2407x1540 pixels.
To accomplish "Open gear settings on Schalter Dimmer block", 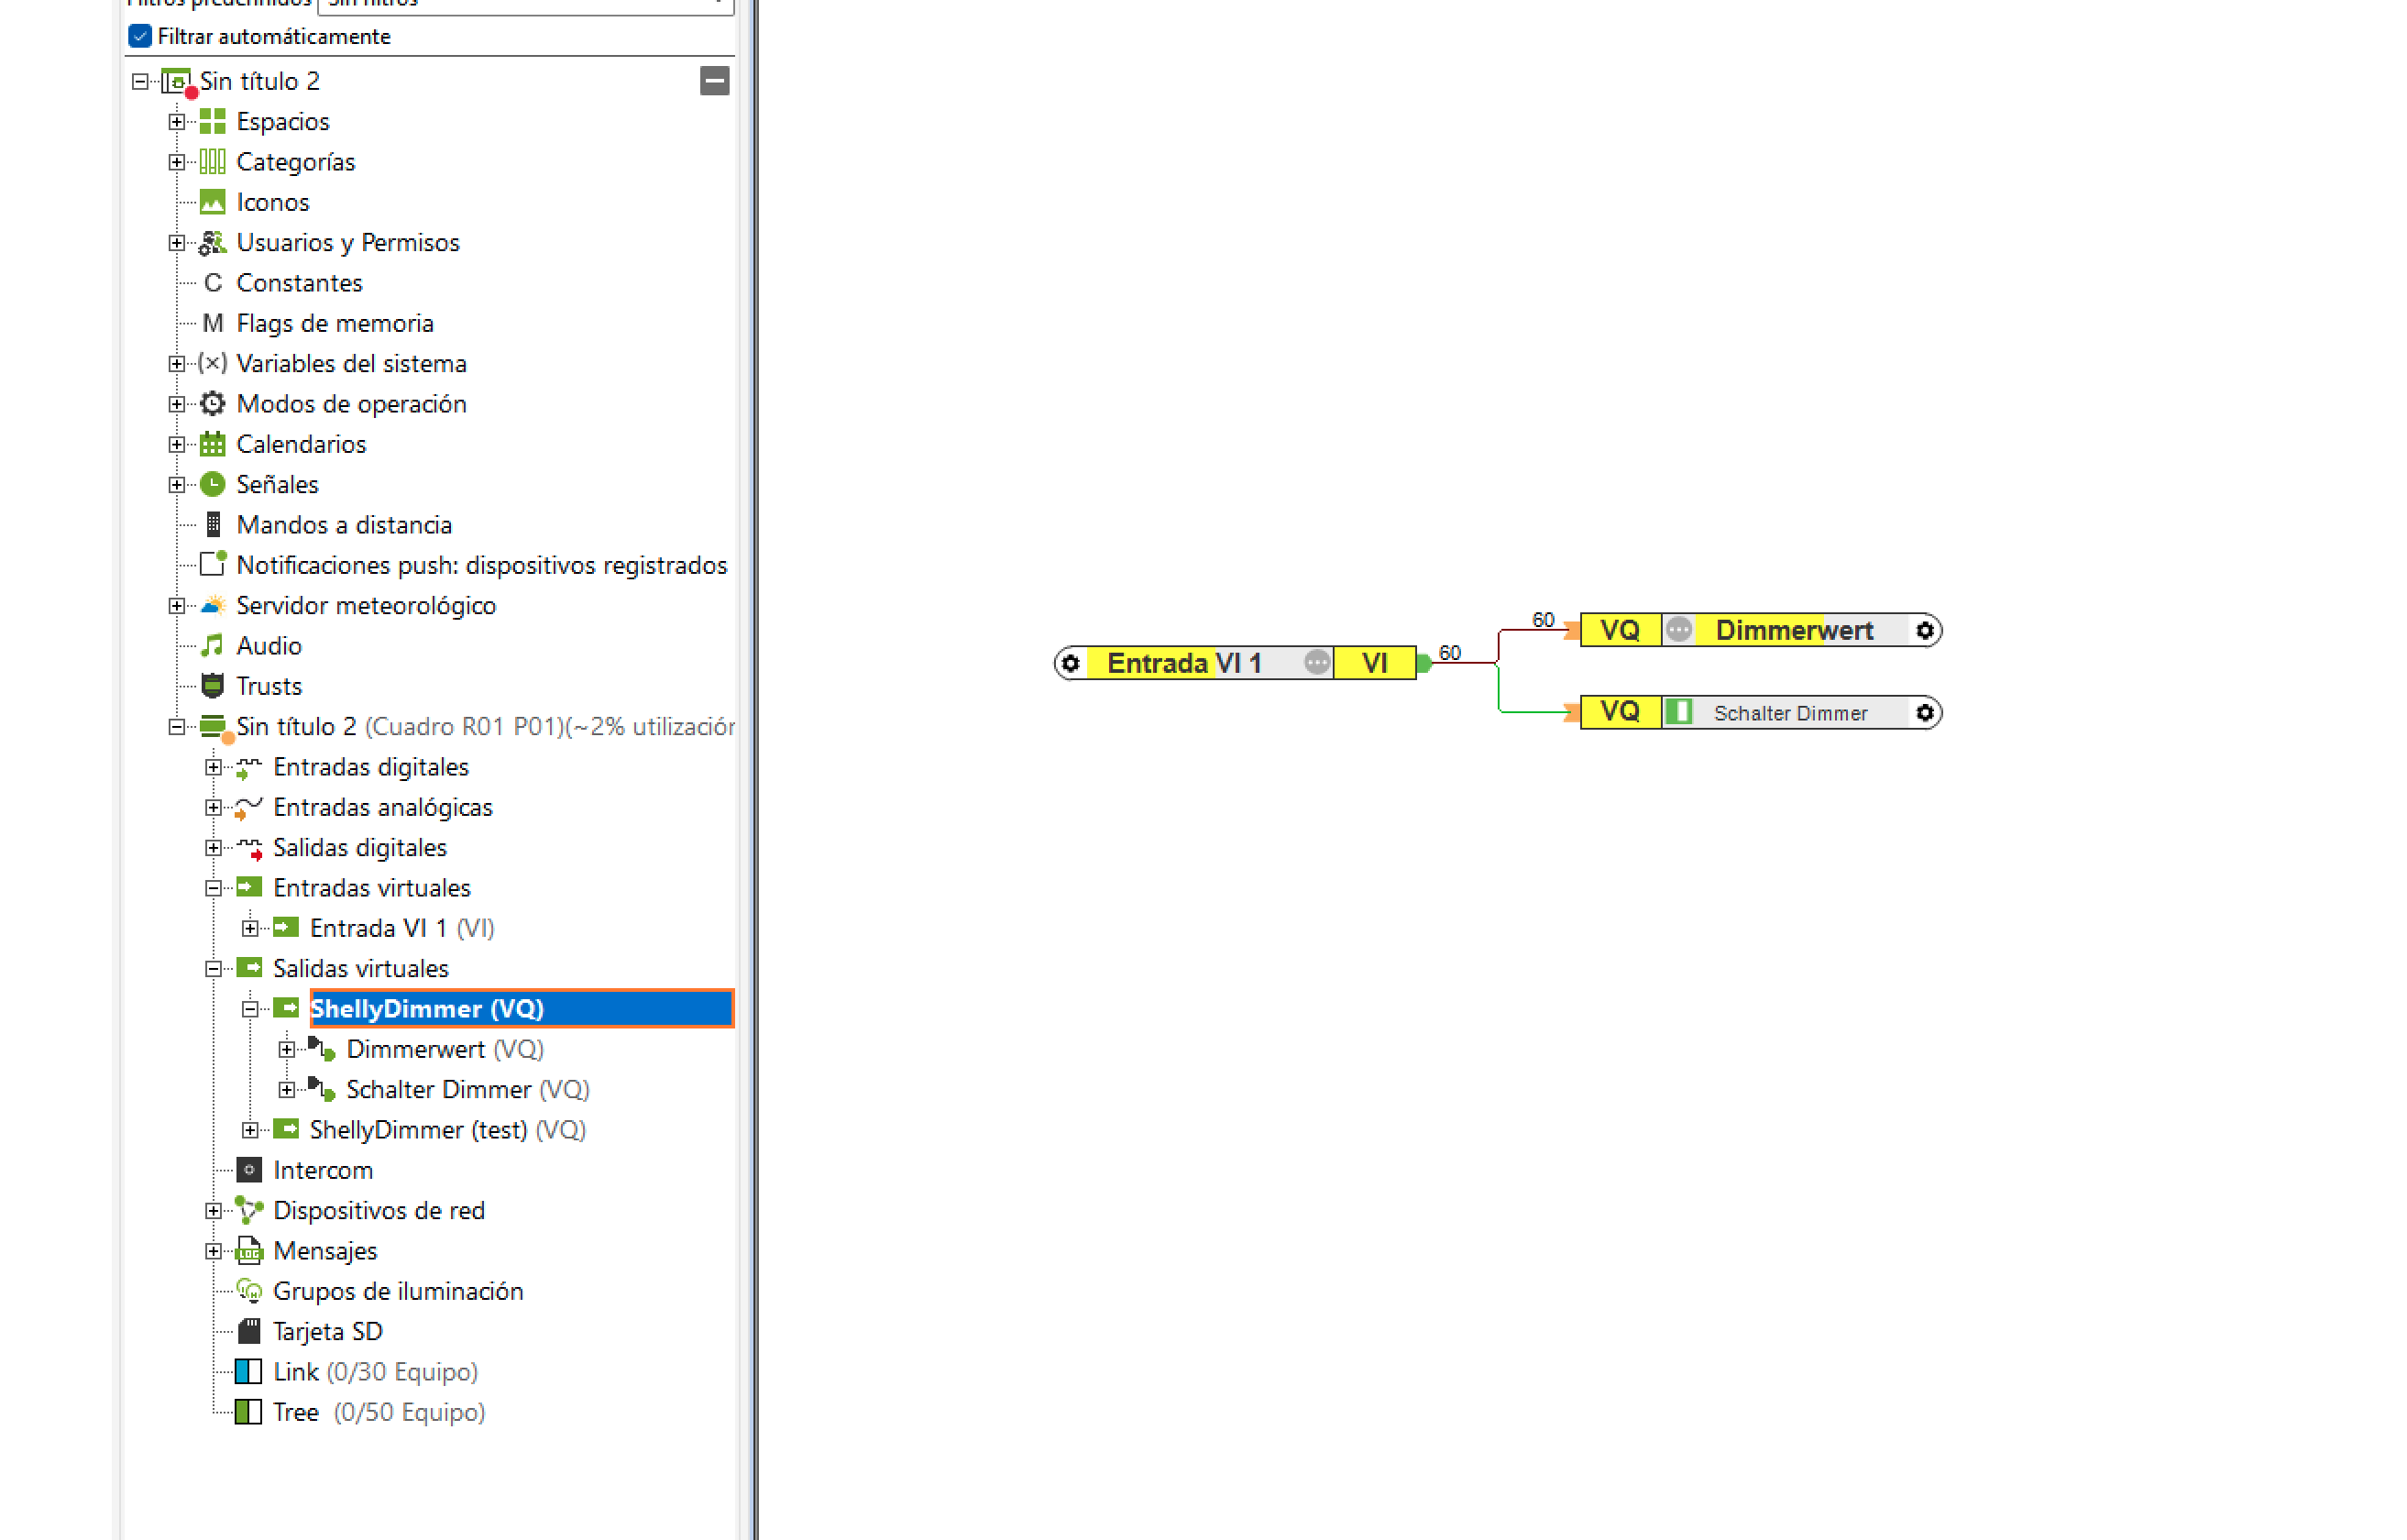I will click(x=1925, y=713).
